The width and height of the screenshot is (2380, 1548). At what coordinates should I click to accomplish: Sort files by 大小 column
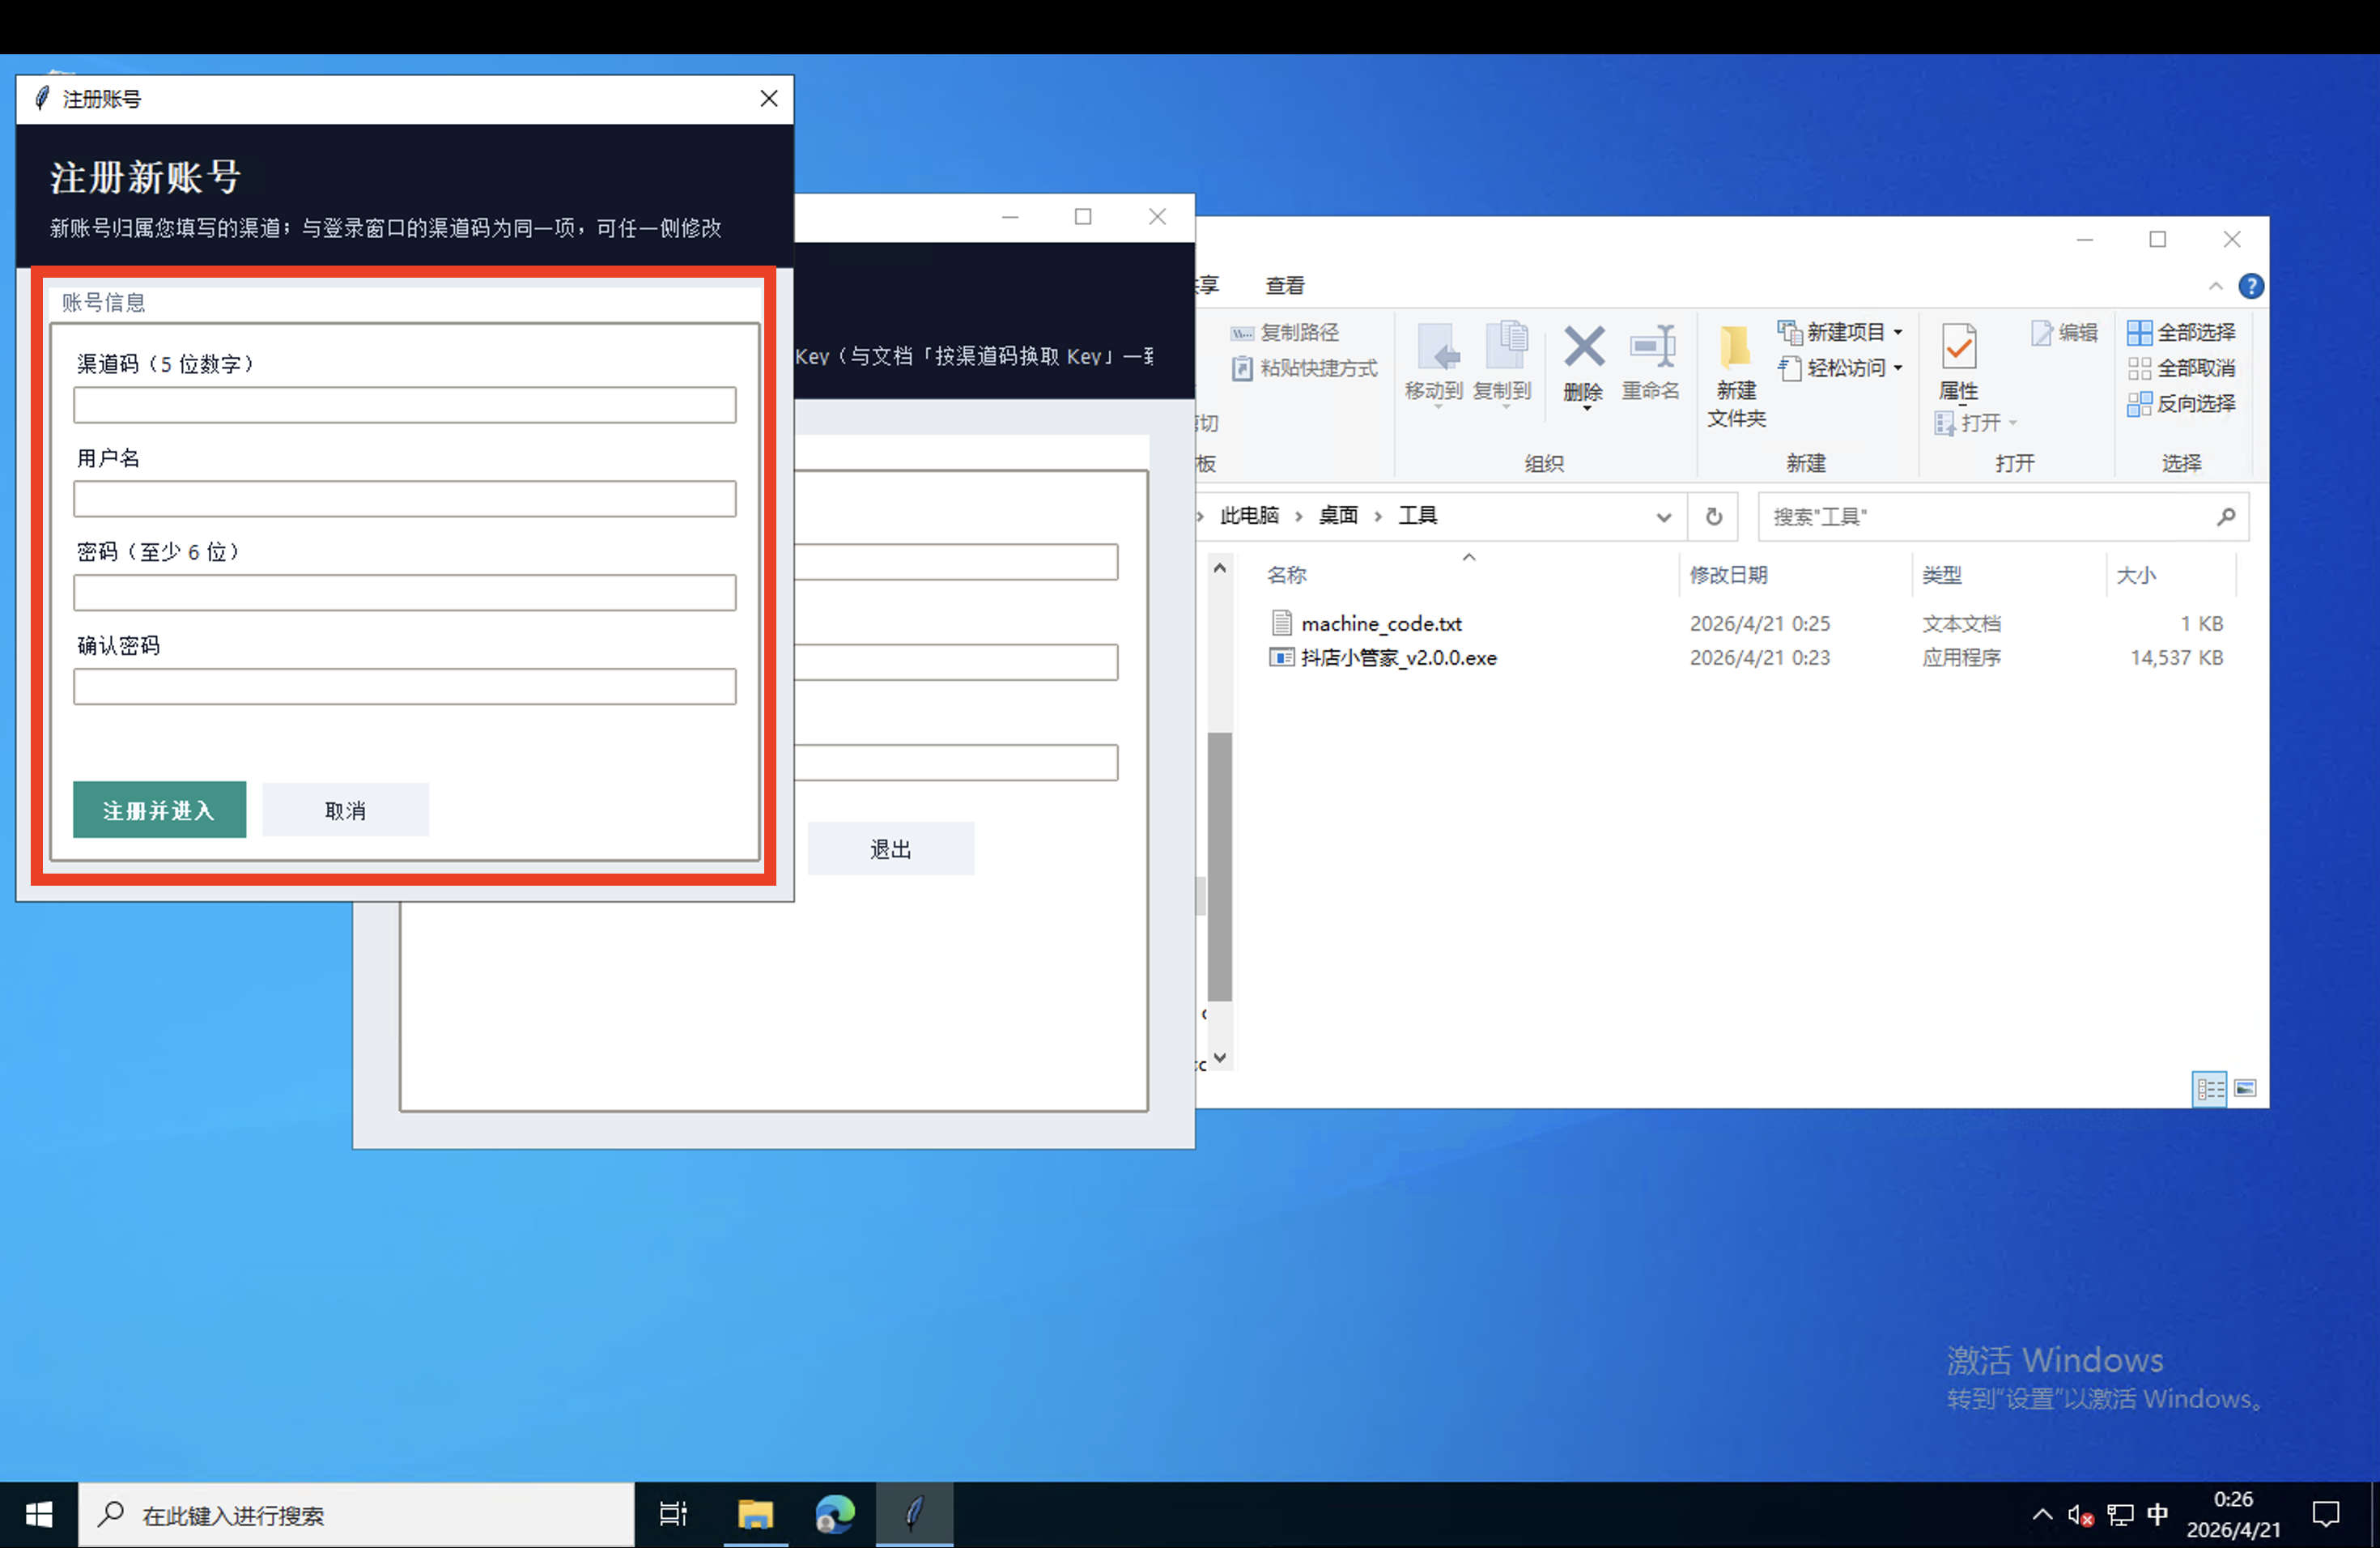point(2136,575)
